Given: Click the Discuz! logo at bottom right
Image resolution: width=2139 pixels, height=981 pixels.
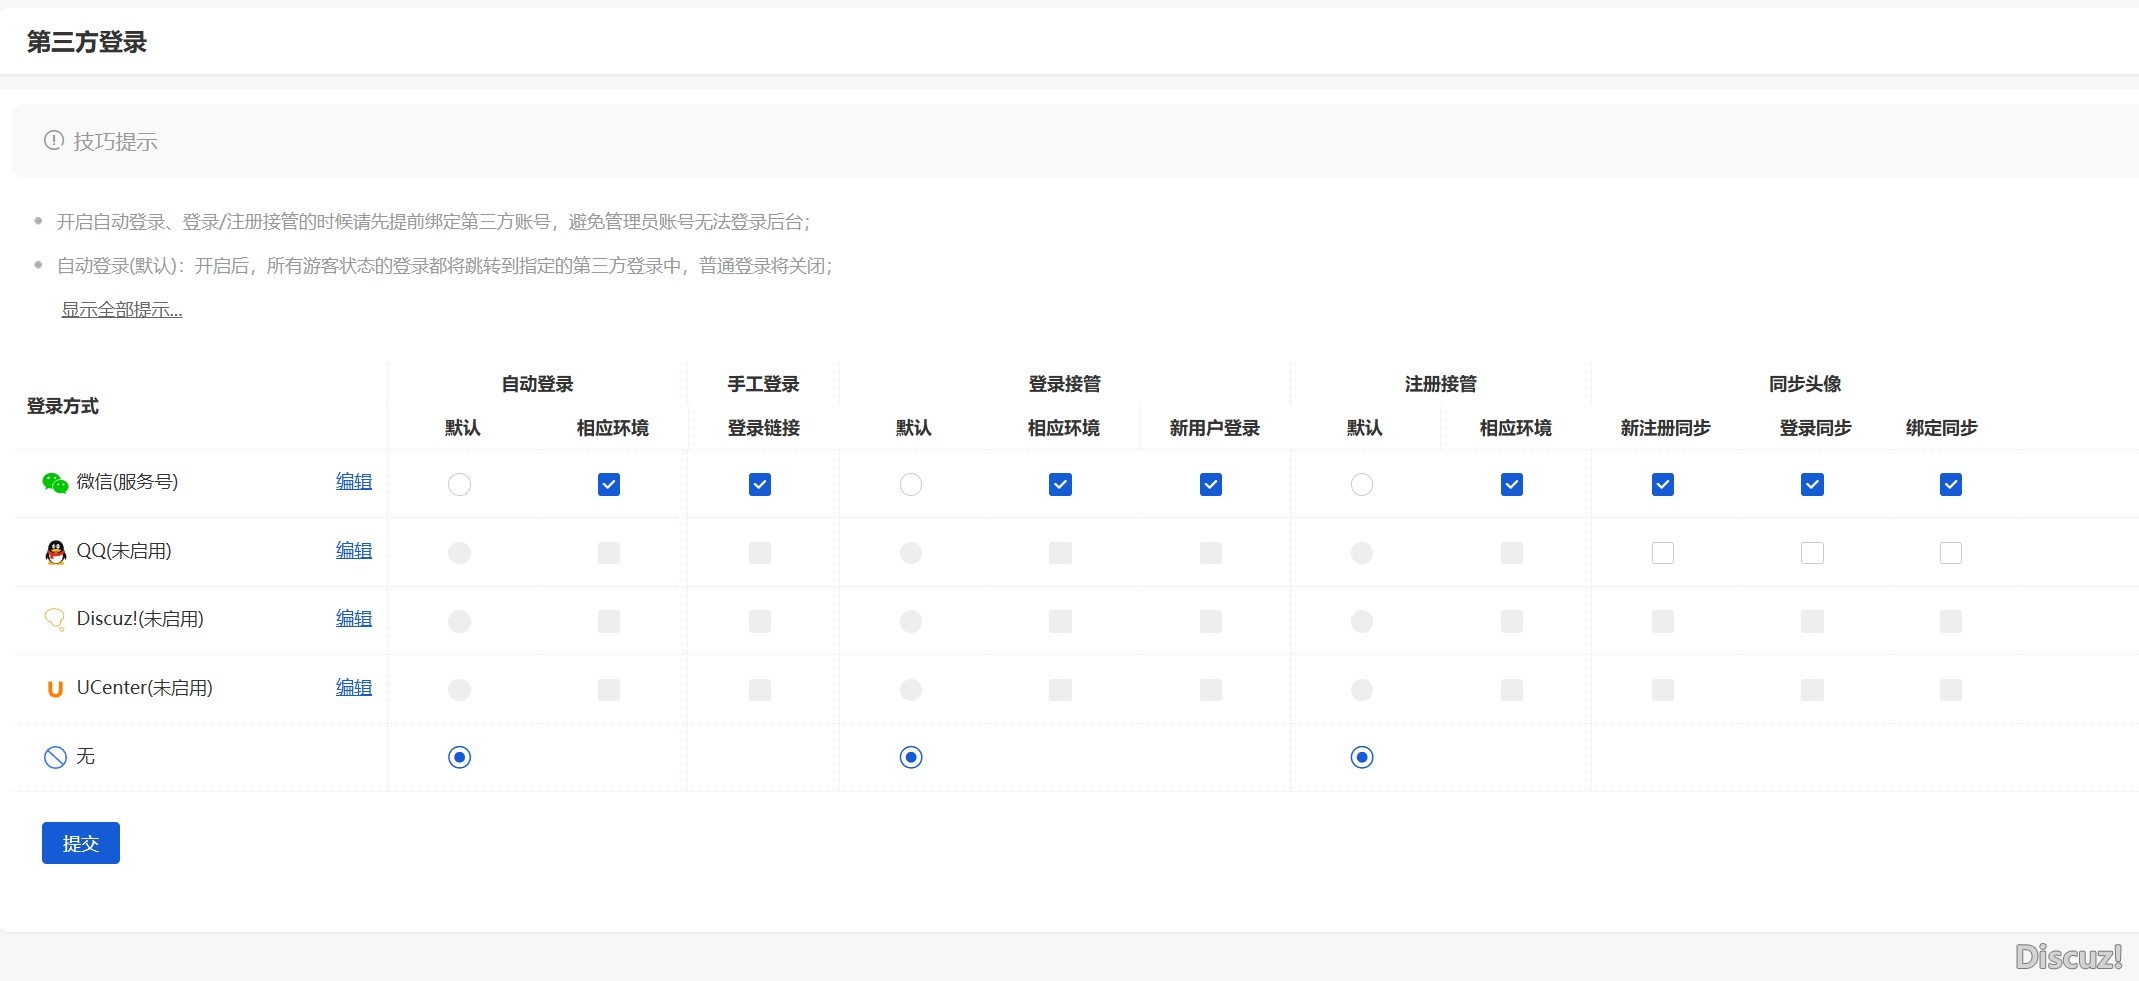Looking at the screenshot, I should 2067,957.
